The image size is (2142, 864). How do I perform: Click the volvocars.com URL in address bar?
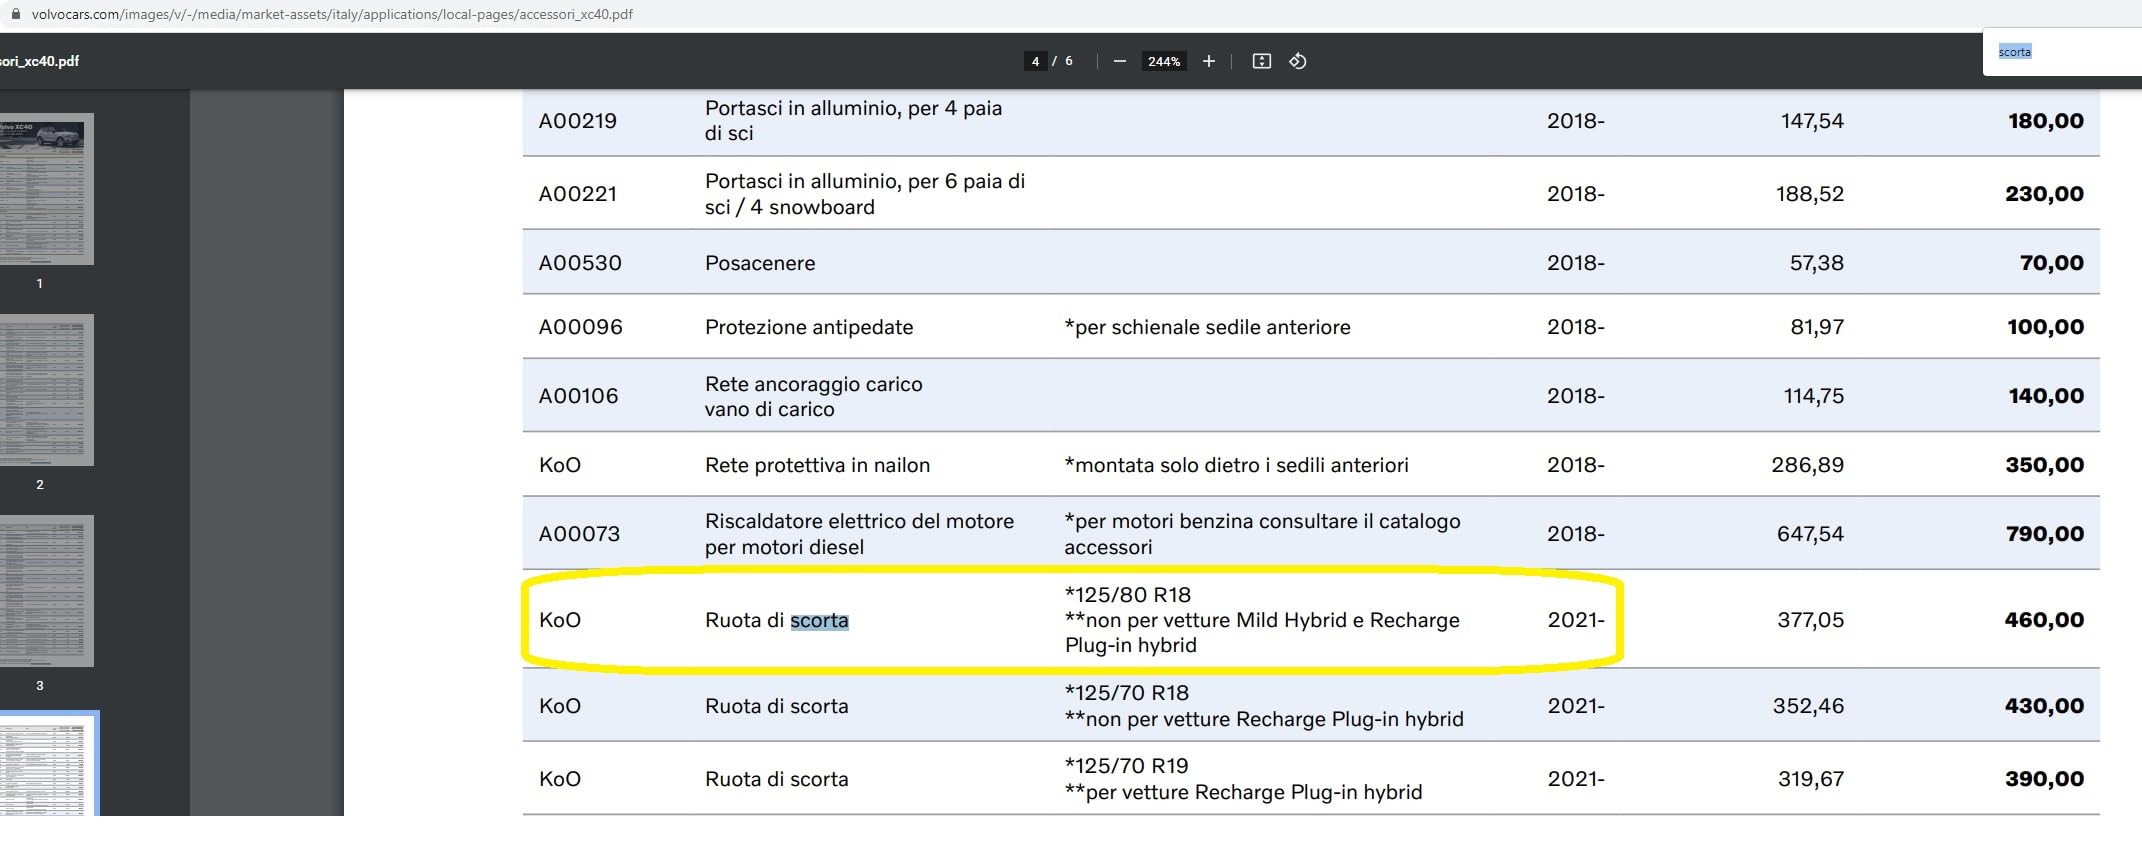(x=332, y=14)
